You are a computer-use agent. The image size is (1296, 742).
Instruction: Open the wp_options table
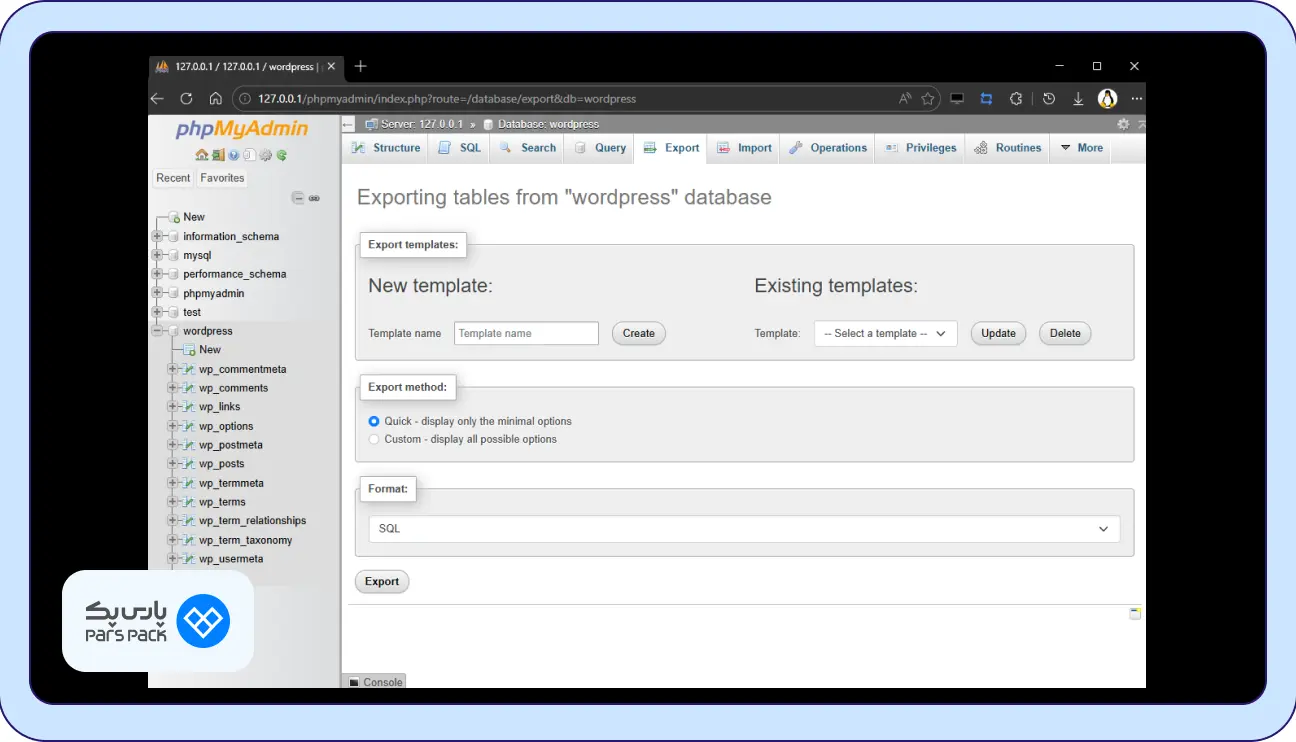[226, 426]
